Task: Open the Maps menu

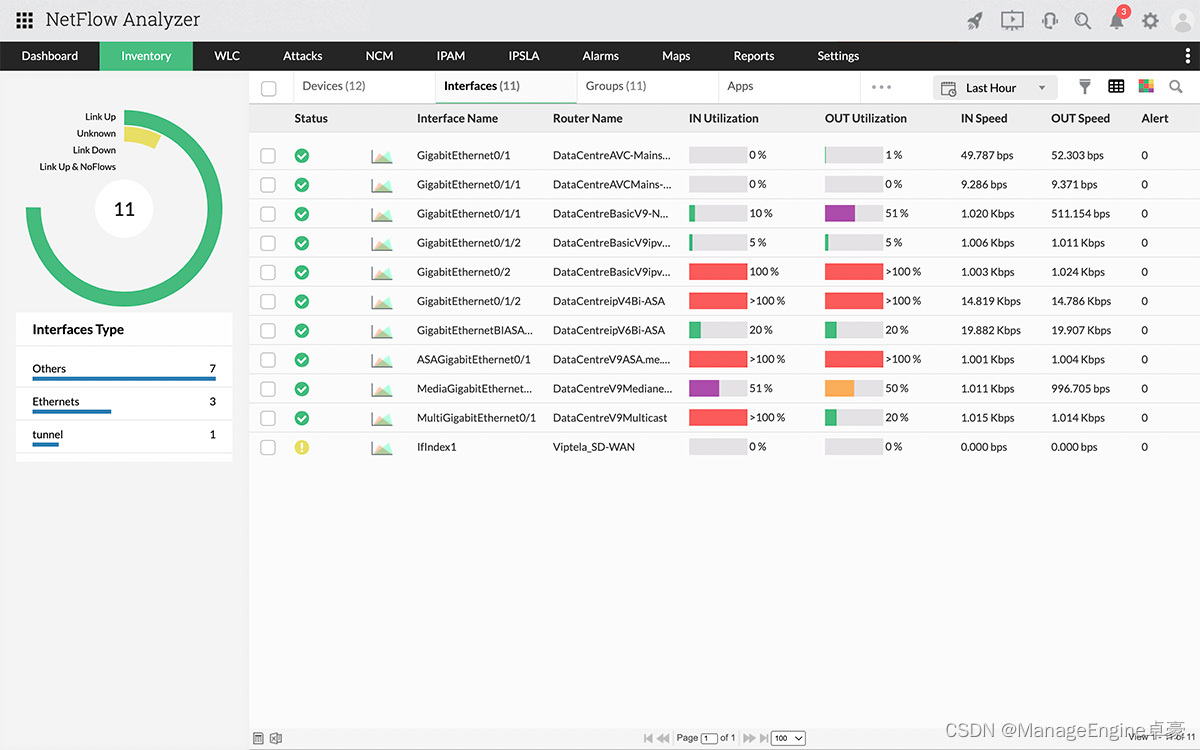Action: point(676,56)
